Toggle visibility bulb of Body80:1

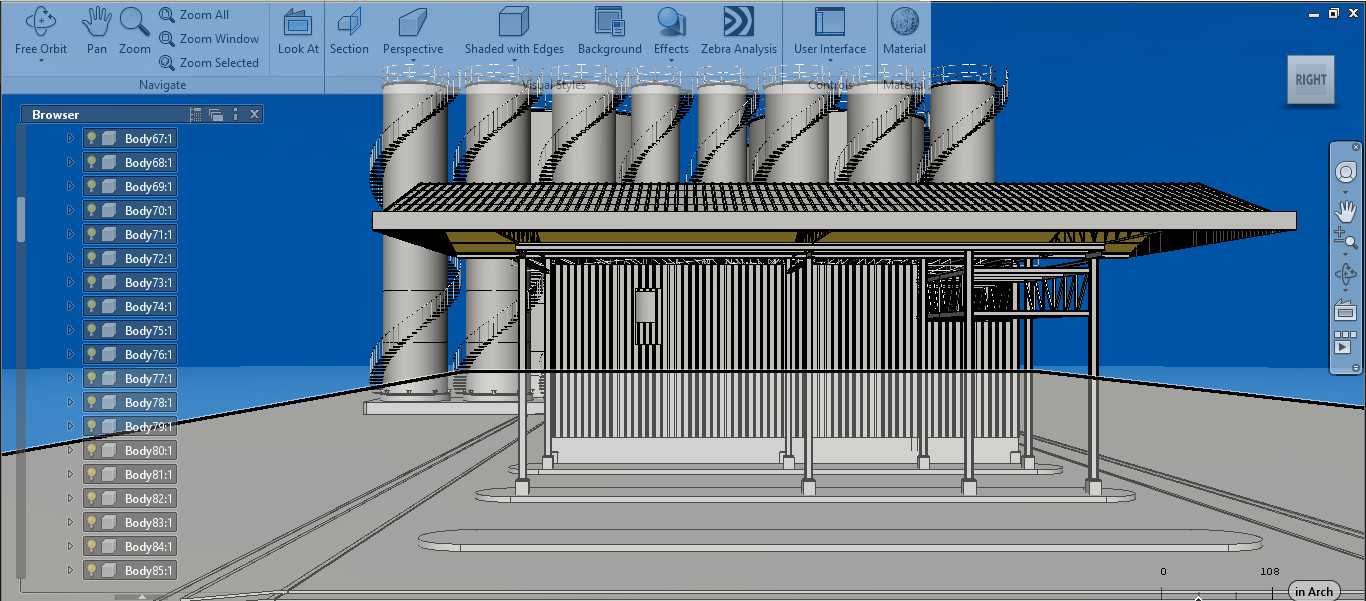91,450
